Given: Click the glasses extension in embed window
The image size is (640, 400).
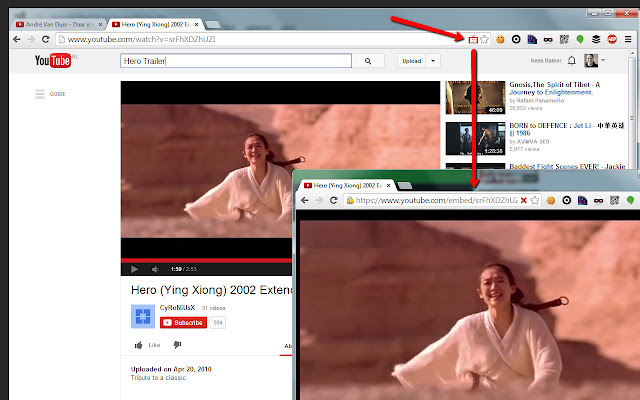Looking at the screenshot, I should click(x=598, y=200).
